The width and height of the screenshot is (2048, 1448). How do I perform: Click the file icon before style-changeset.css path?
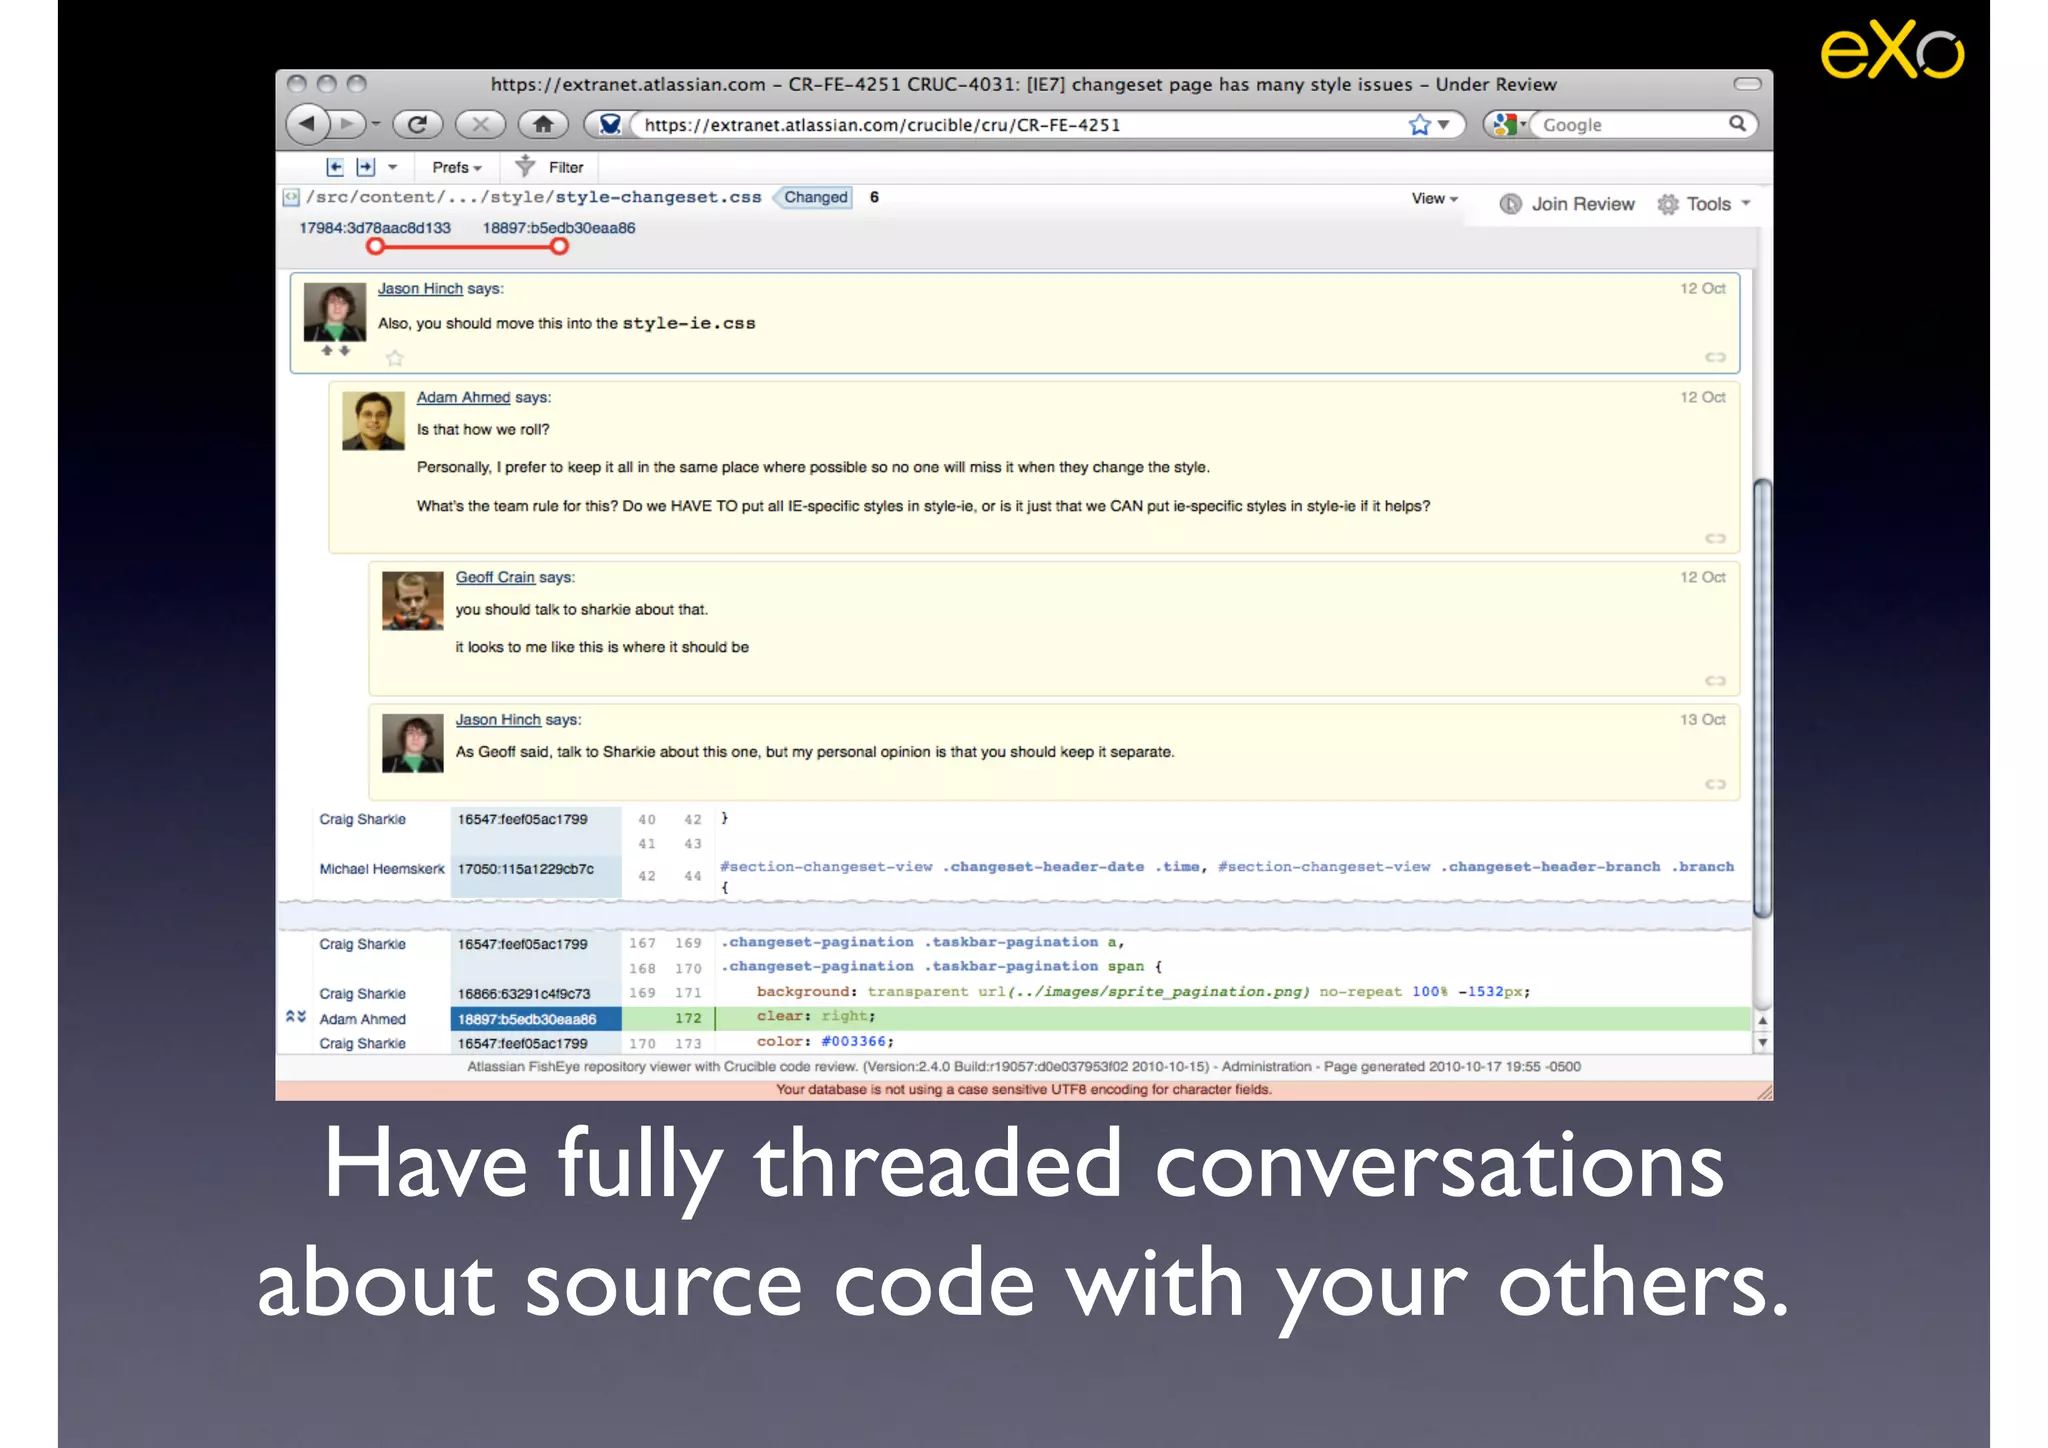tap(290, 197)
